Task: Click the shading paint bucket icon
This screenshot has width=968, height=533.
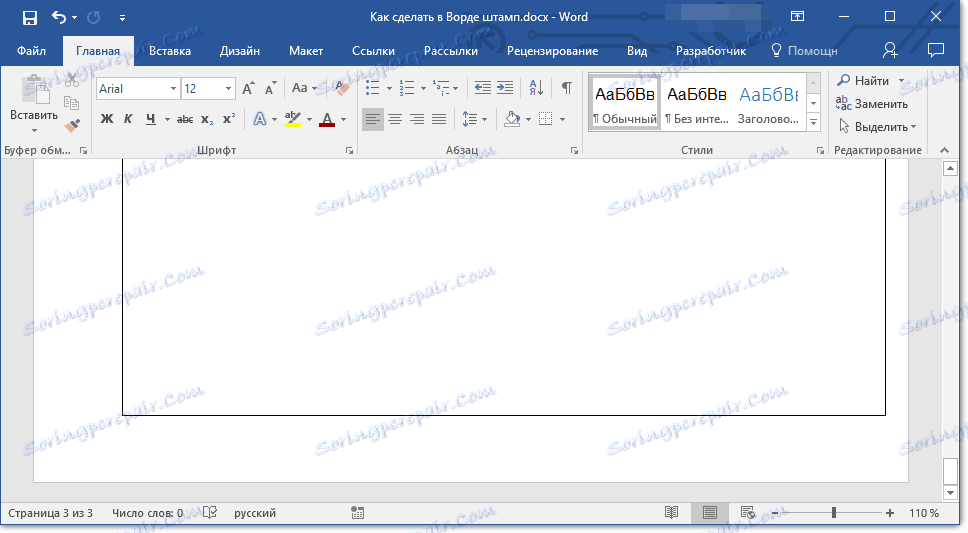Action: click(512, 119)
